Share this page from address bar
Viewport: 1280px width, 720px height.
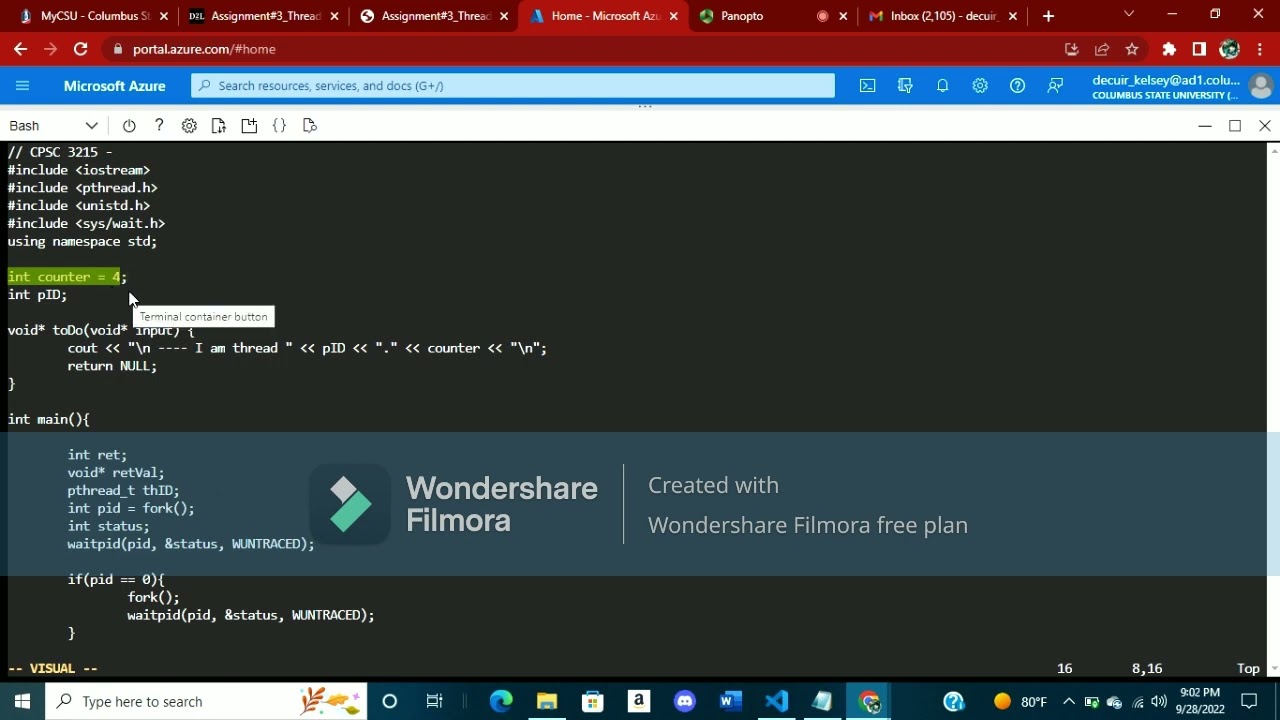point(1102,49)
